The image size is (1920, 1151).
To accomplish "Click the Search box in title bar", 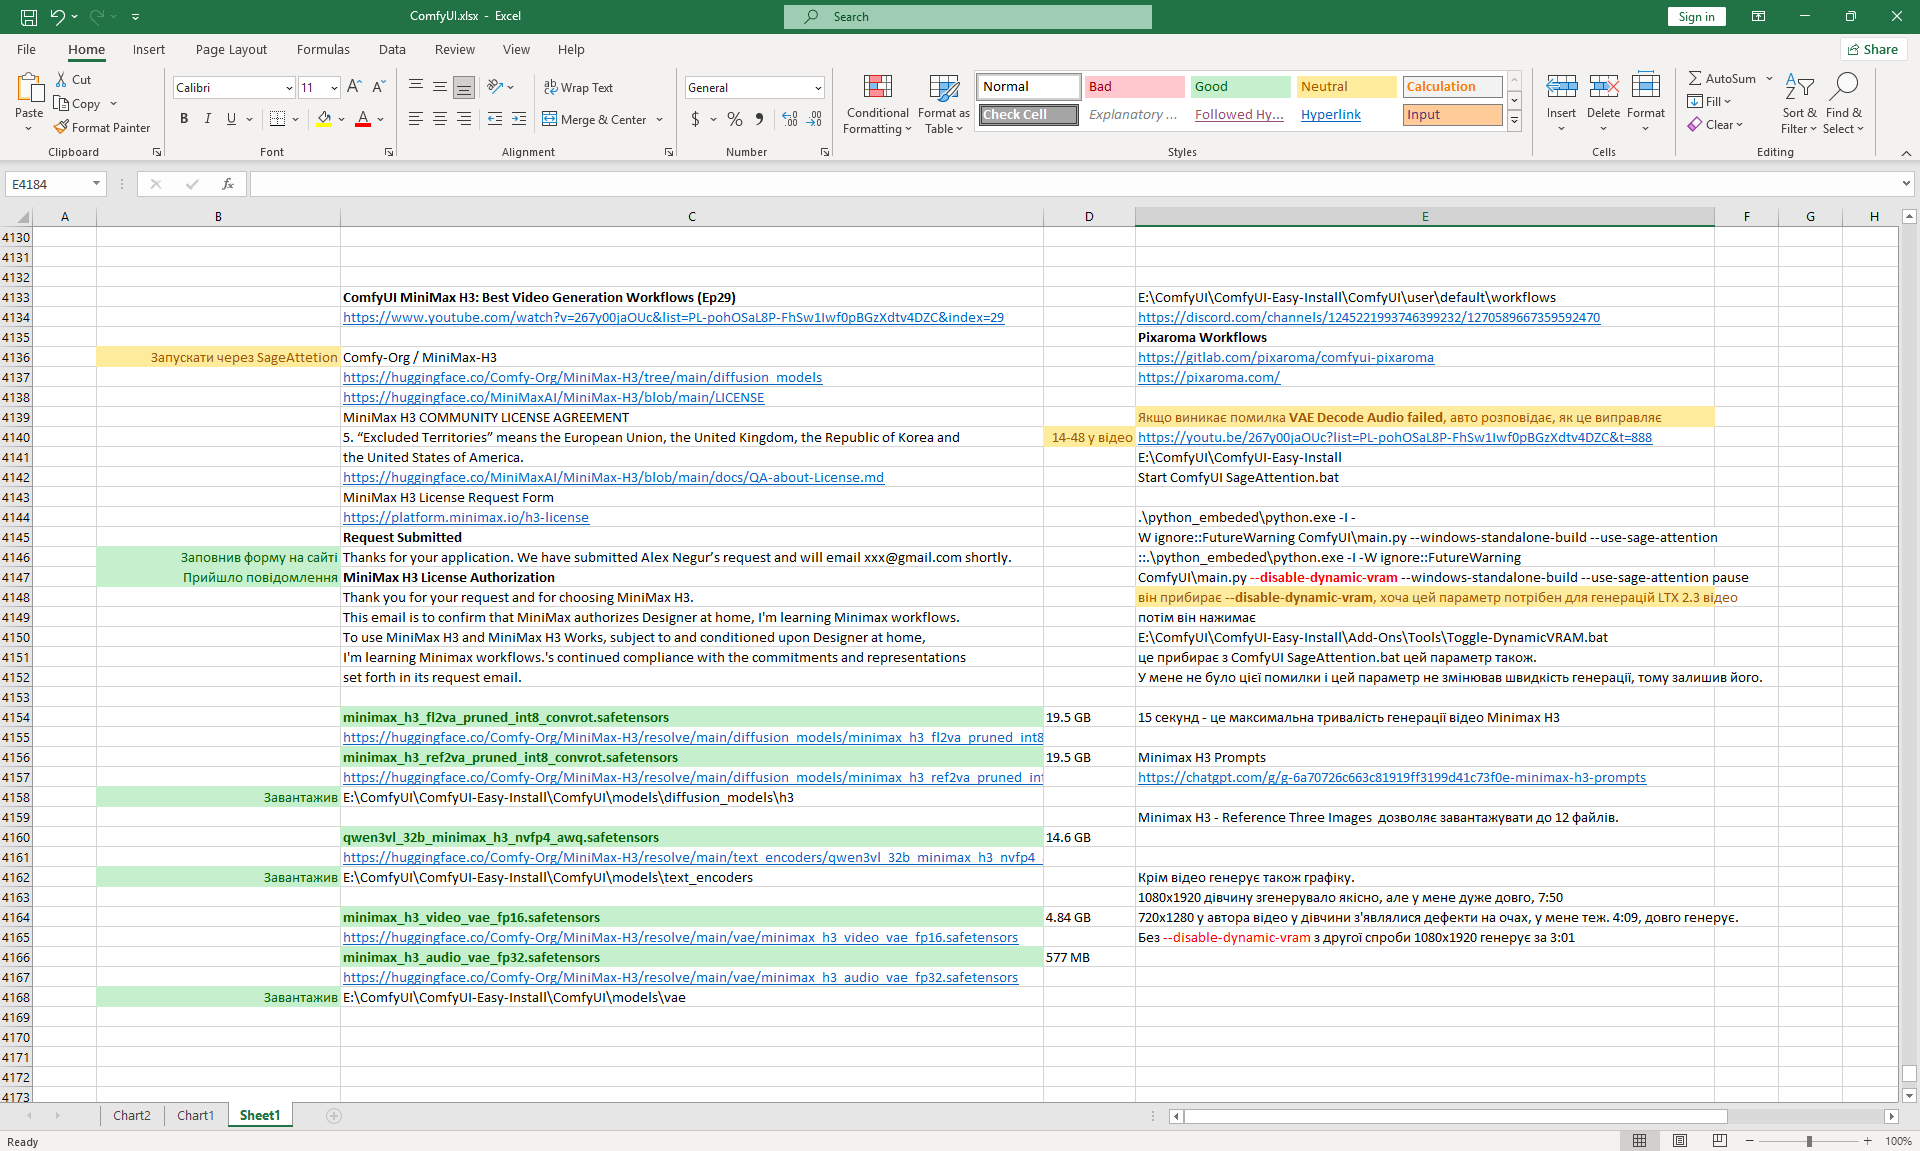I will 967,17.
